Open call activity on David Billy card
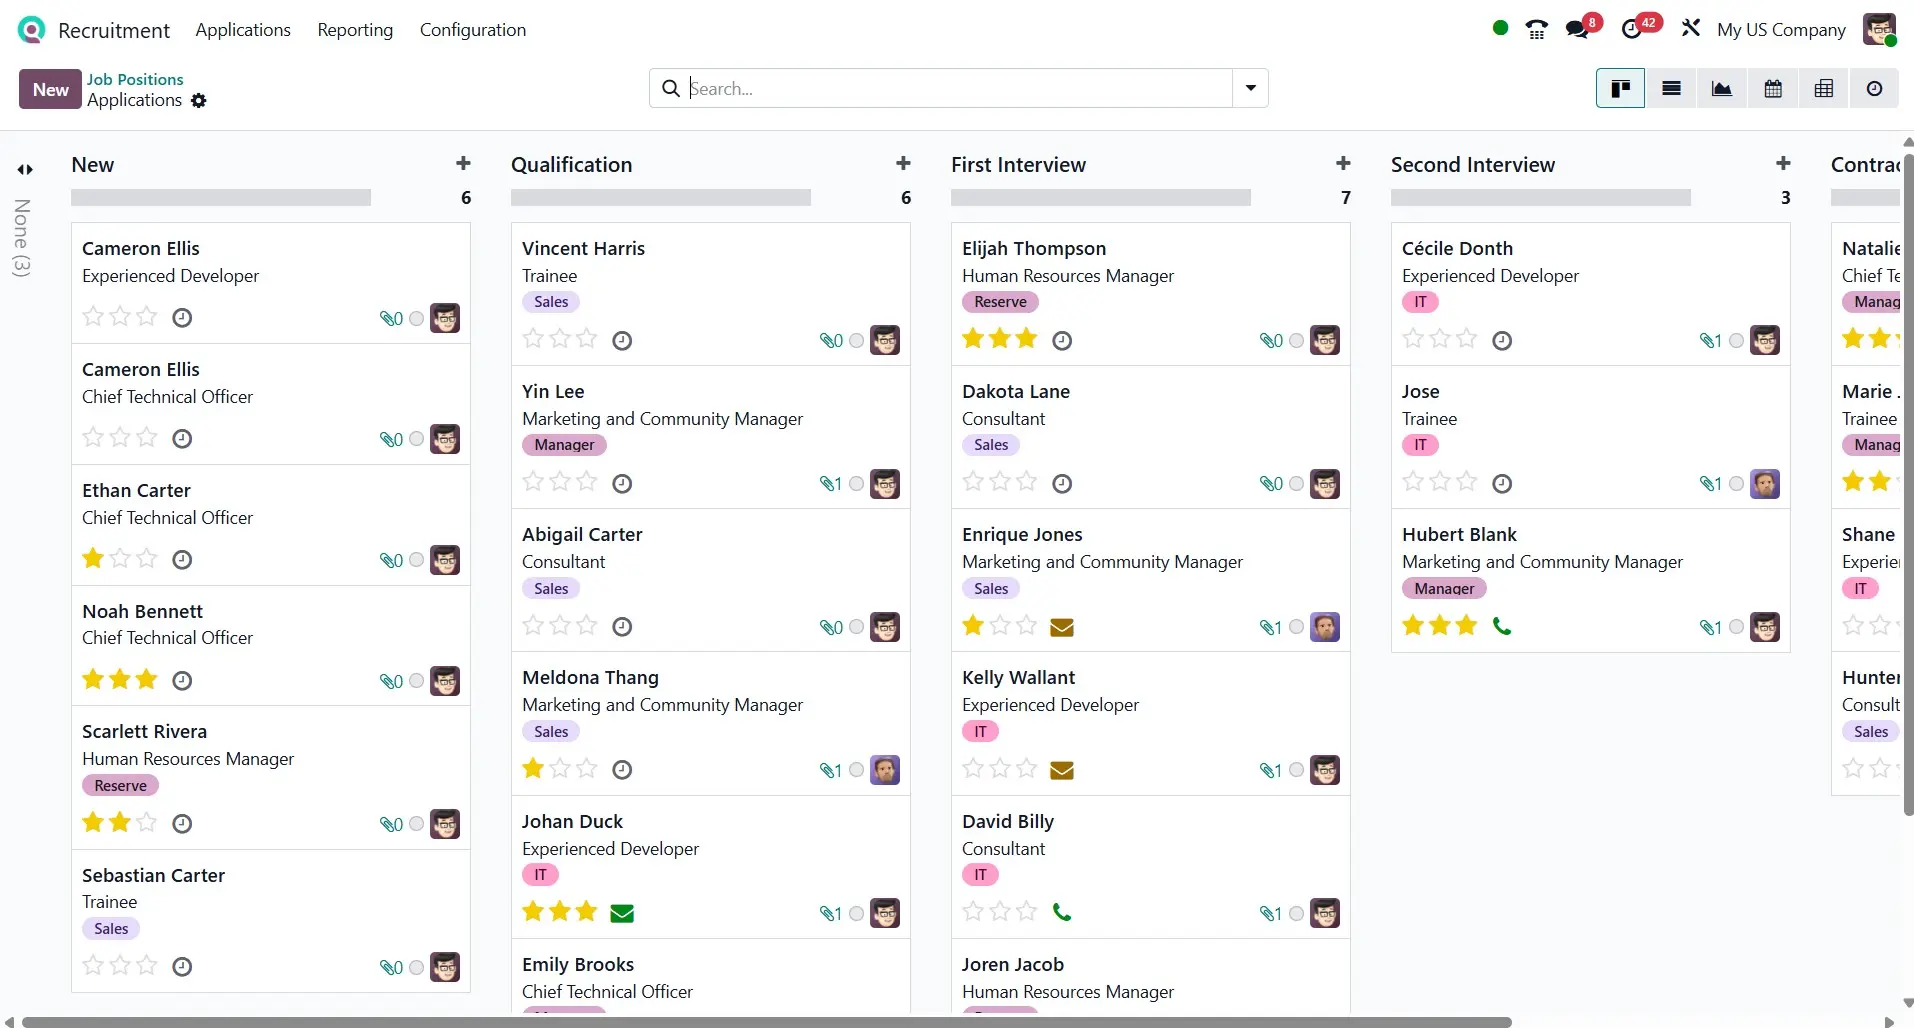The image size is (1914, 1028). point(1062,912)
